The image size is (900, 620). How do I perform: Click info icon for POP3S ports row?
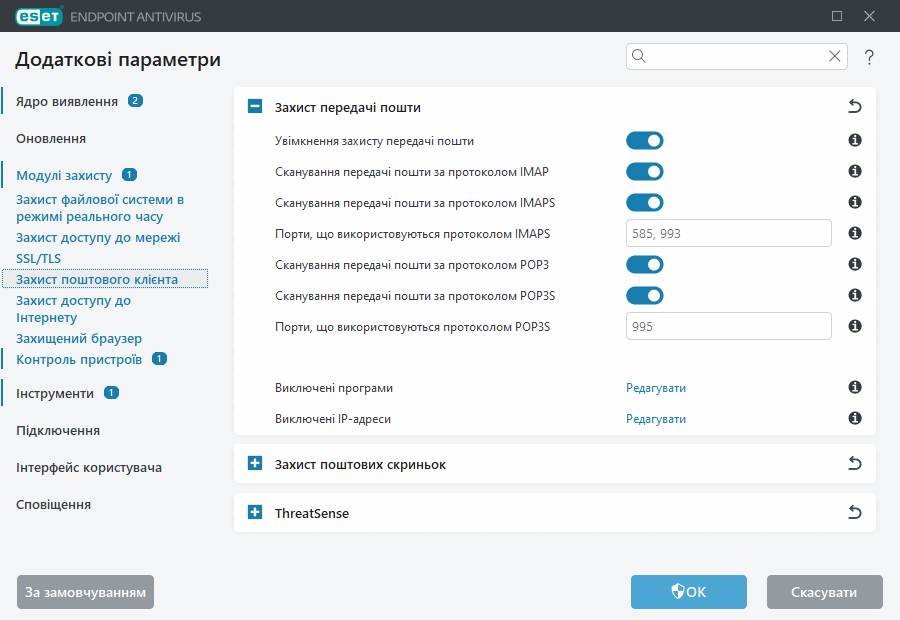pyautogui.click(x=855, y=326)
